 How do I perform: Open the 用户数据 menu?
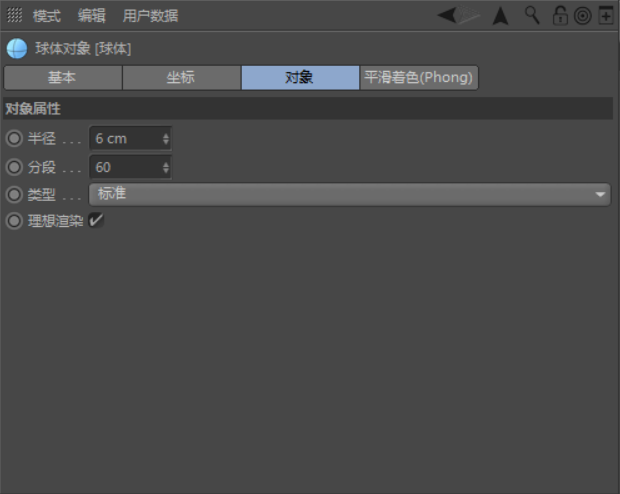point(150,16)
